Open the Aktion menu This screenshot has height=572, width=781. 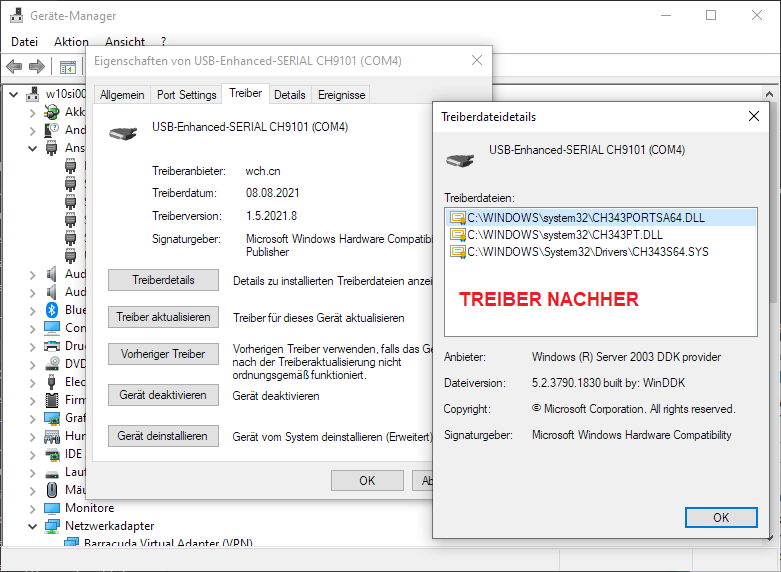coord(71,42)
